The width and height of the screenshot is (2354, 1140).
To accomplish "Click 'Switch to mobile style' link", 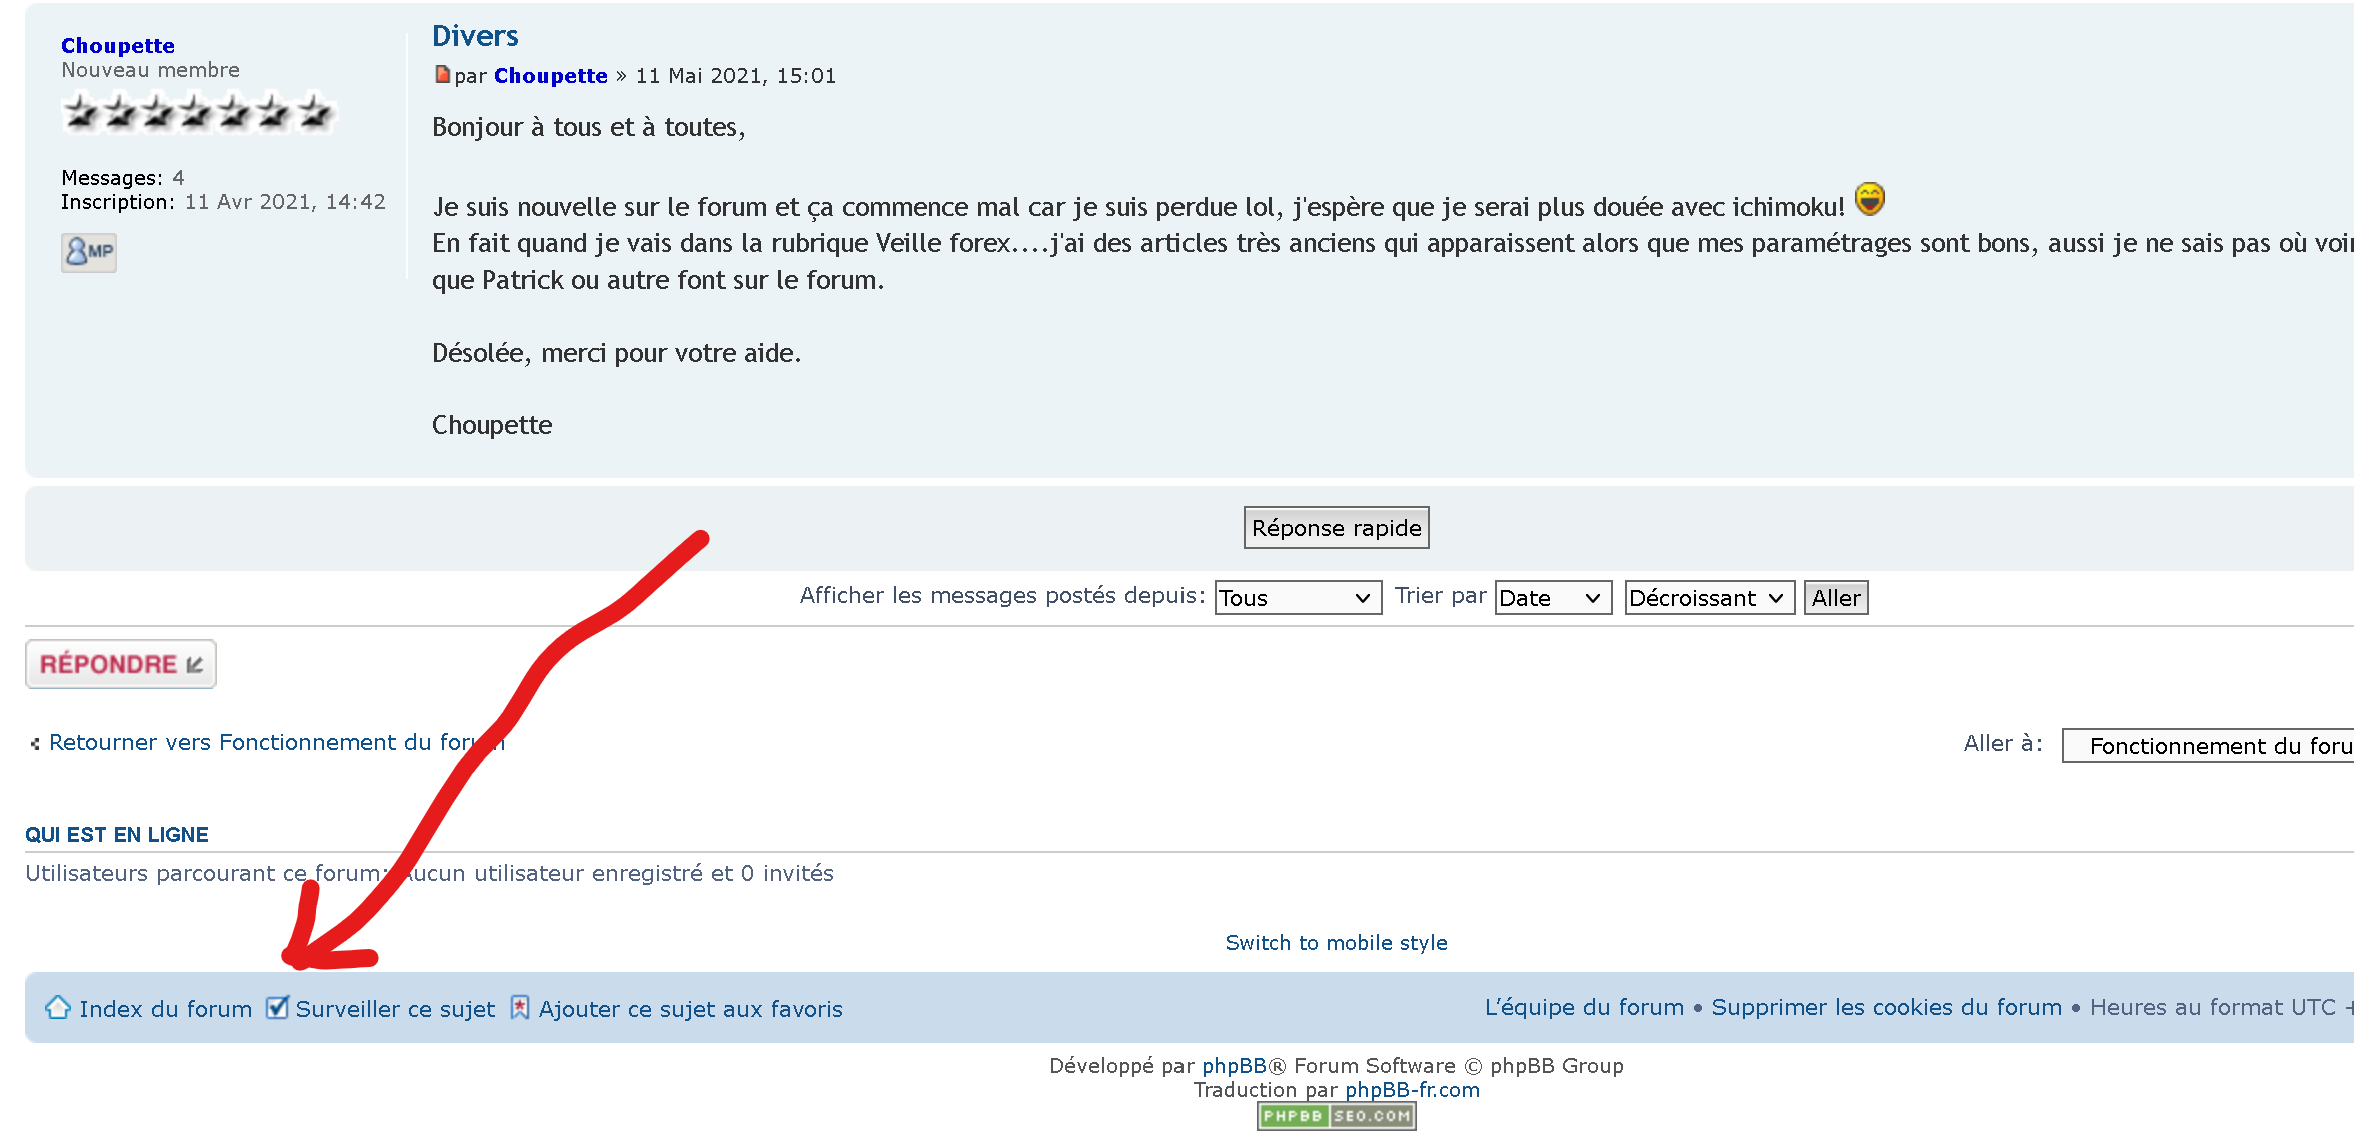I will coord(1336,942).
